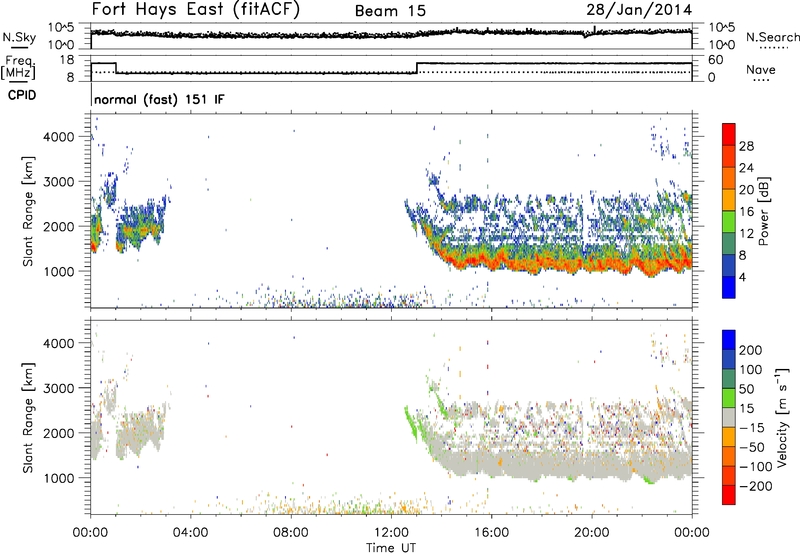Image resolution: width=800 pixels, height=554 pixels.
Task: Pick the dark green 8–12 dB power swatch
Action: (x=729, y=244)
